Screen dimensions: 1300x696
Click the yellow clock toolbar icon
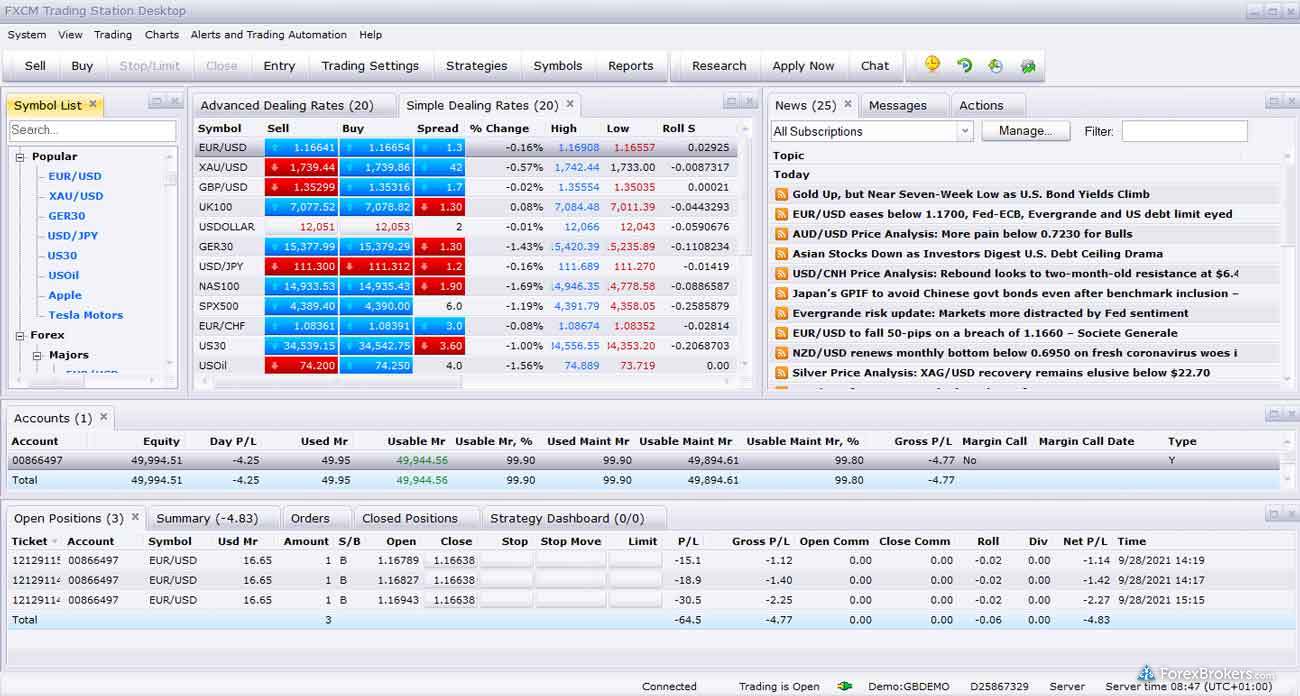(932, 65)
